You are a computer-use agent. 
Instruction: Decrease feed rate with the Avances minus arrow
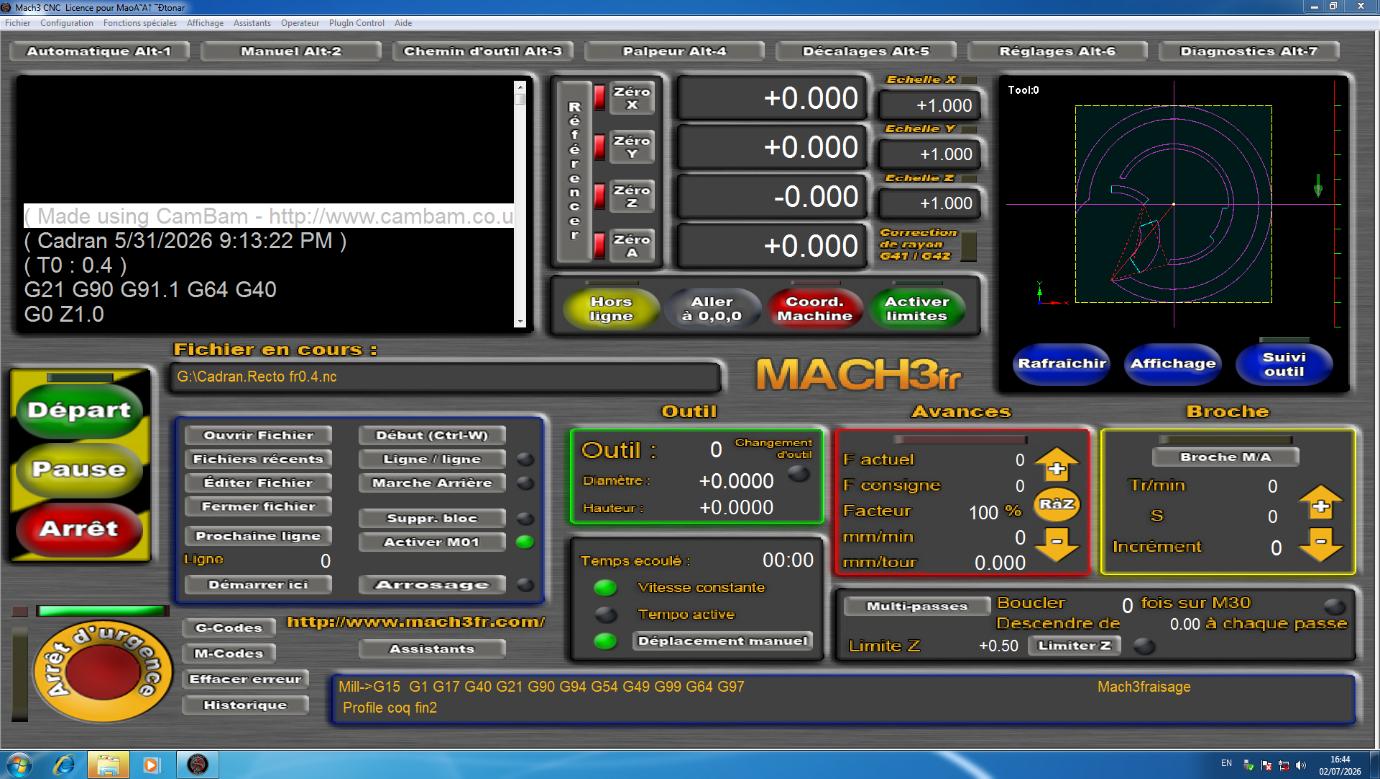(x=1056, y=543)
